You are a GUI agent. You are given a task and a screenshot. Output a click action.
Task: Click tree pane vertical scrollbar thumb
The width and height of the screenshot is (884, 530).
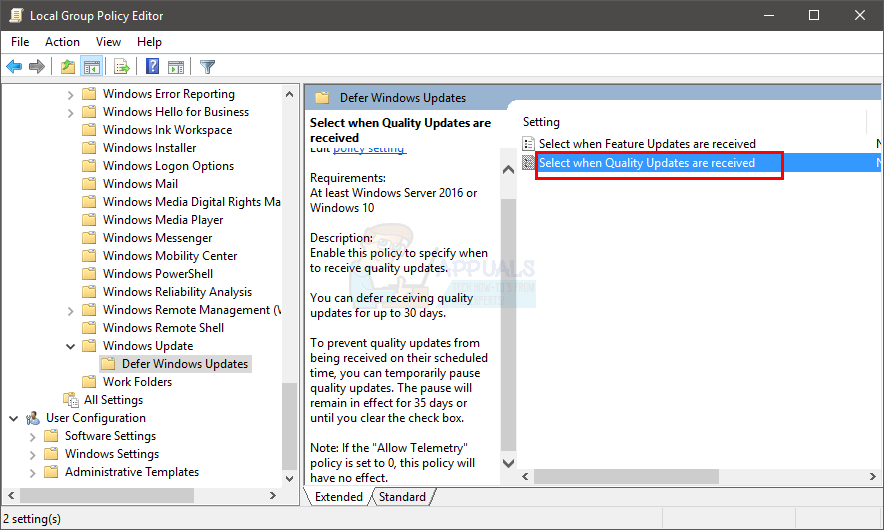pyautogui.click(x=289, y=426)
